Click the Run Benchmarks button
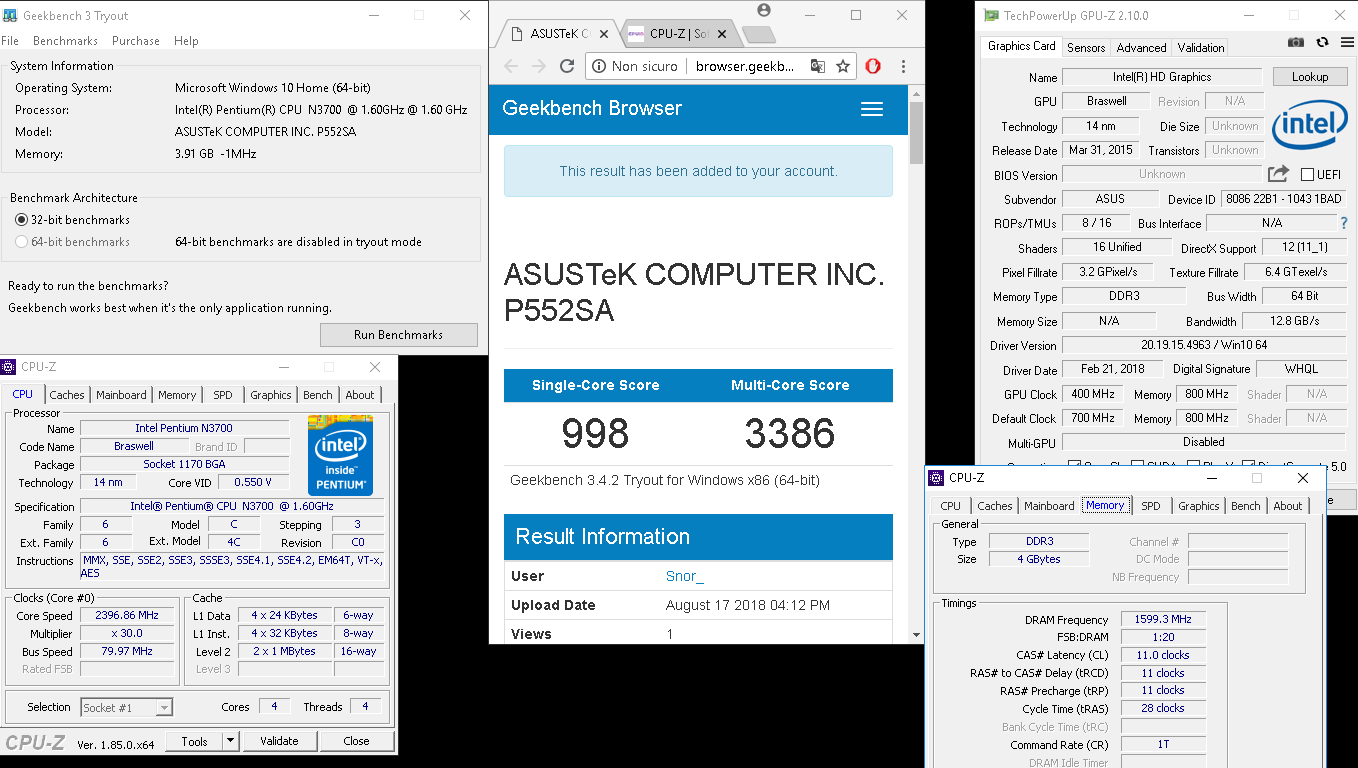Screen dimensions: 1358x768 point(398,335)
